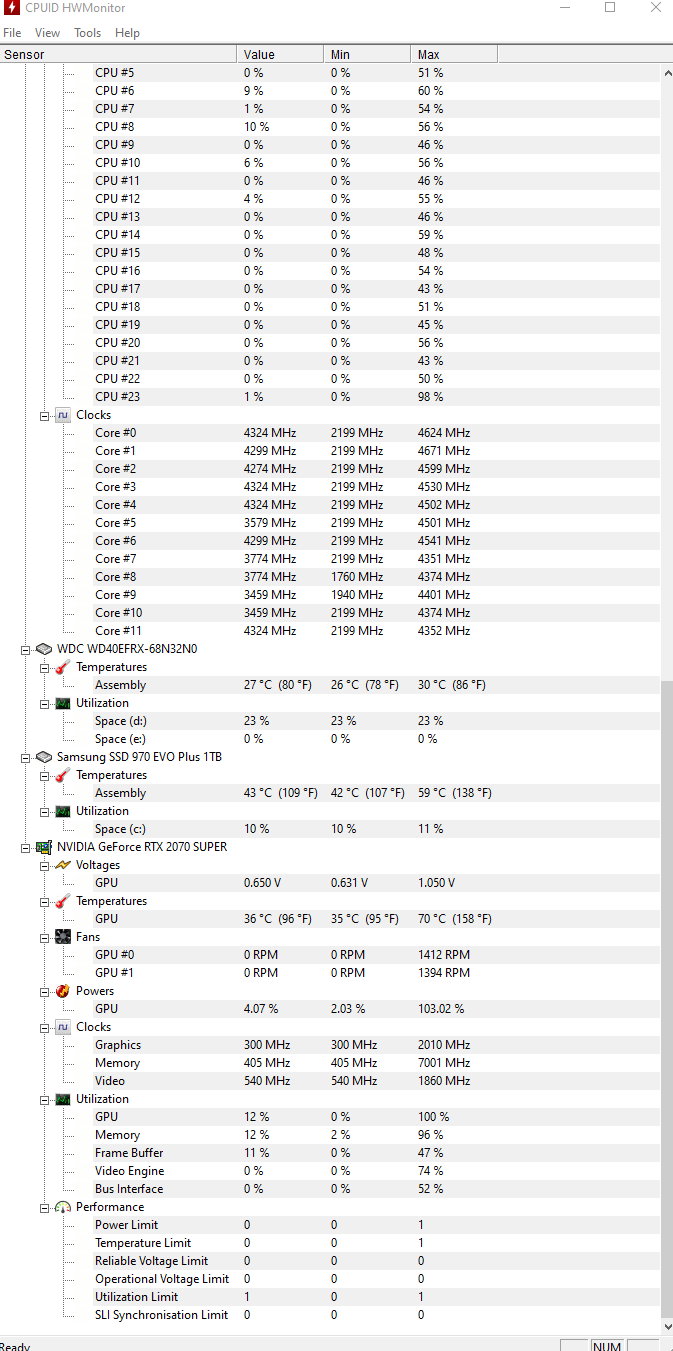Collapse the NVIDIA GeForce RTX 2070 SUPER node
This screenshot has height=1351, width=673.
[27, 847]
